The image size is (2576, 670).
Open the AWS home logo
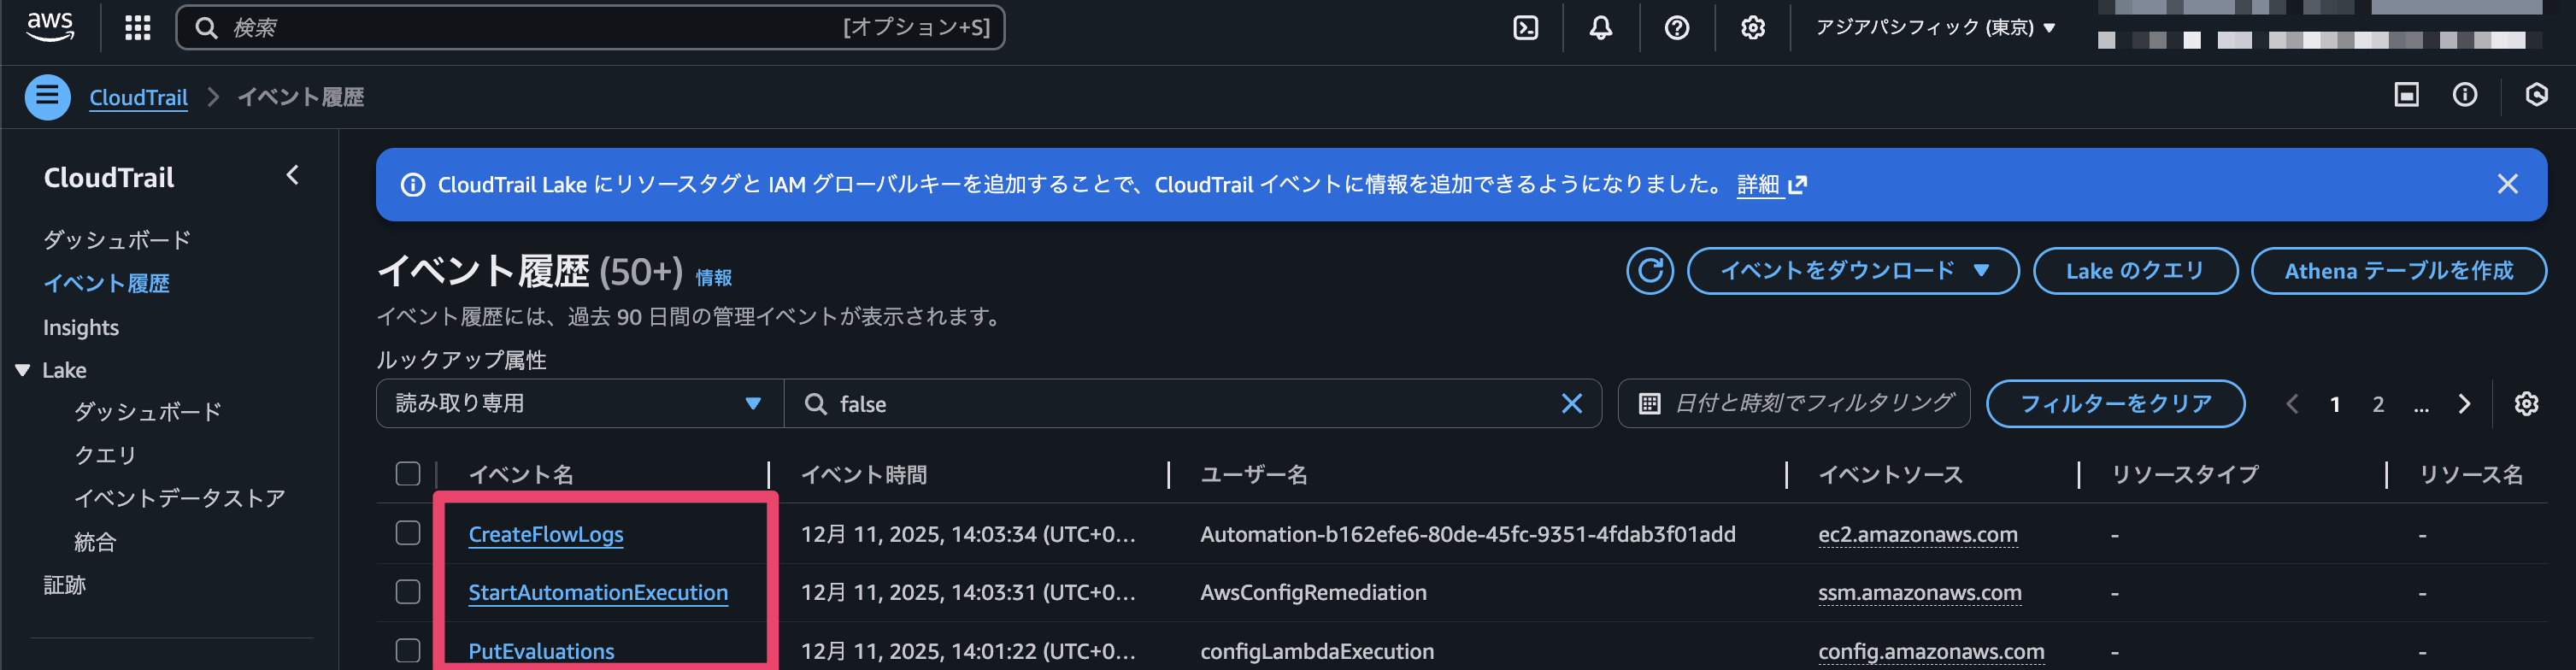click(x=50, y=27)
